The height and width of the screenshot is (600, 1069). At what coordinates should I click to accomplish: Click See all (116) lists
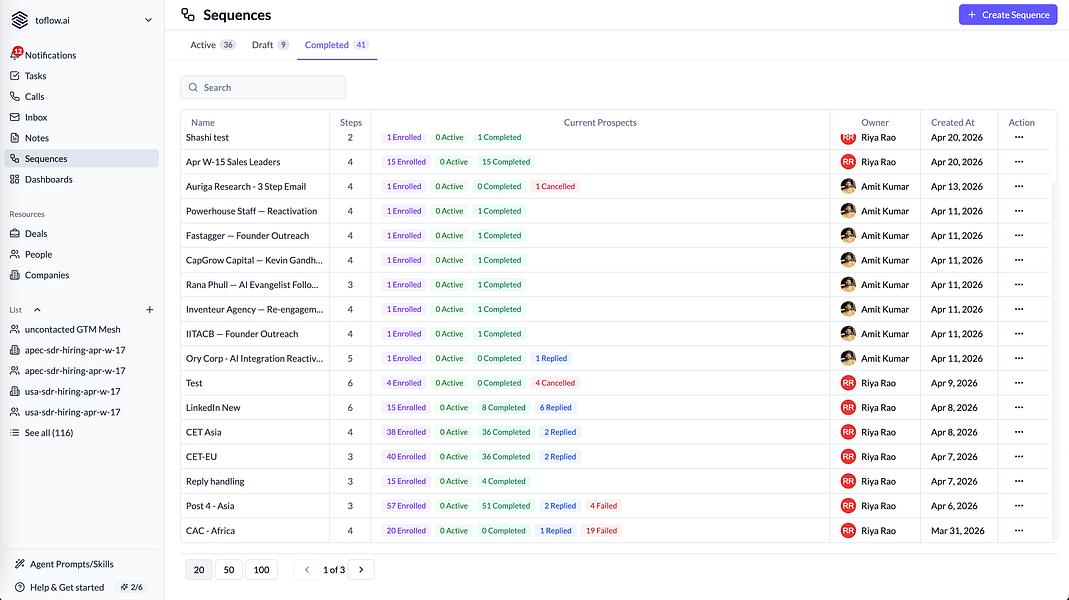[48, 433]
